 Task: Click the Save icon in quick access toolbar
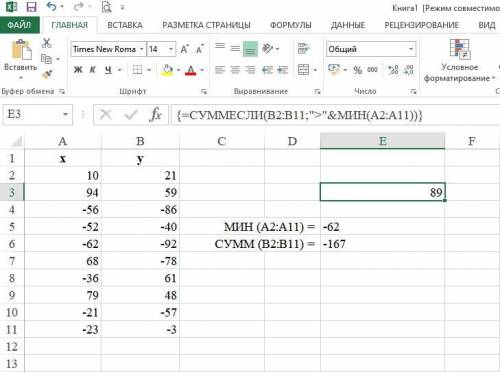(x=31, y=7)
